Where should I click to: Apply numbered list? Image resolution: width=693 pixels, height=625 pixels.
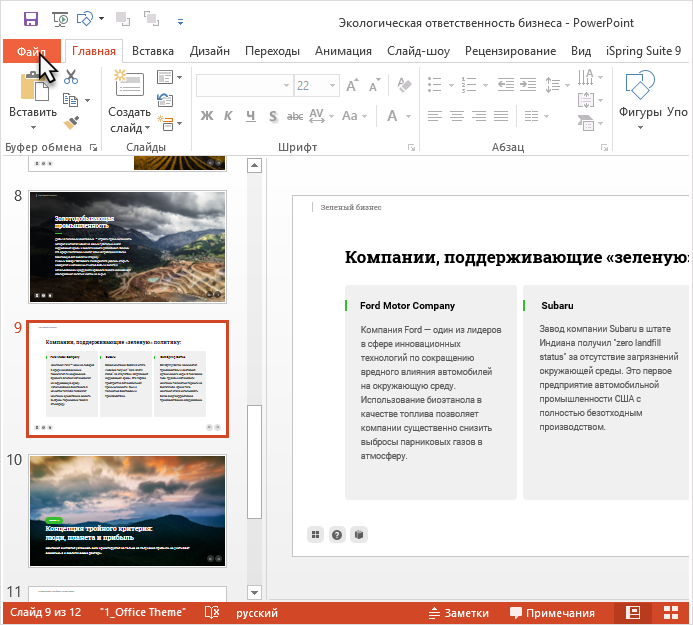click(468, 84)
